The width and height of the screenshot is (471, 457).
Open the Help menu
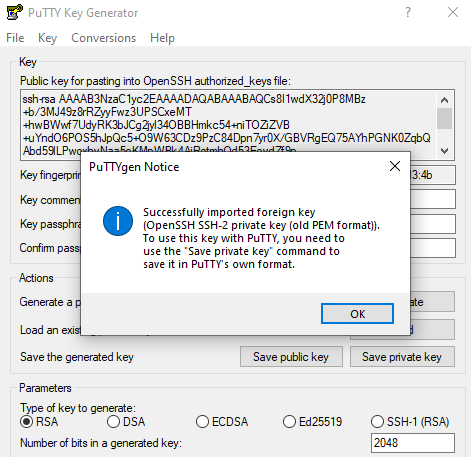click(162, 38)
